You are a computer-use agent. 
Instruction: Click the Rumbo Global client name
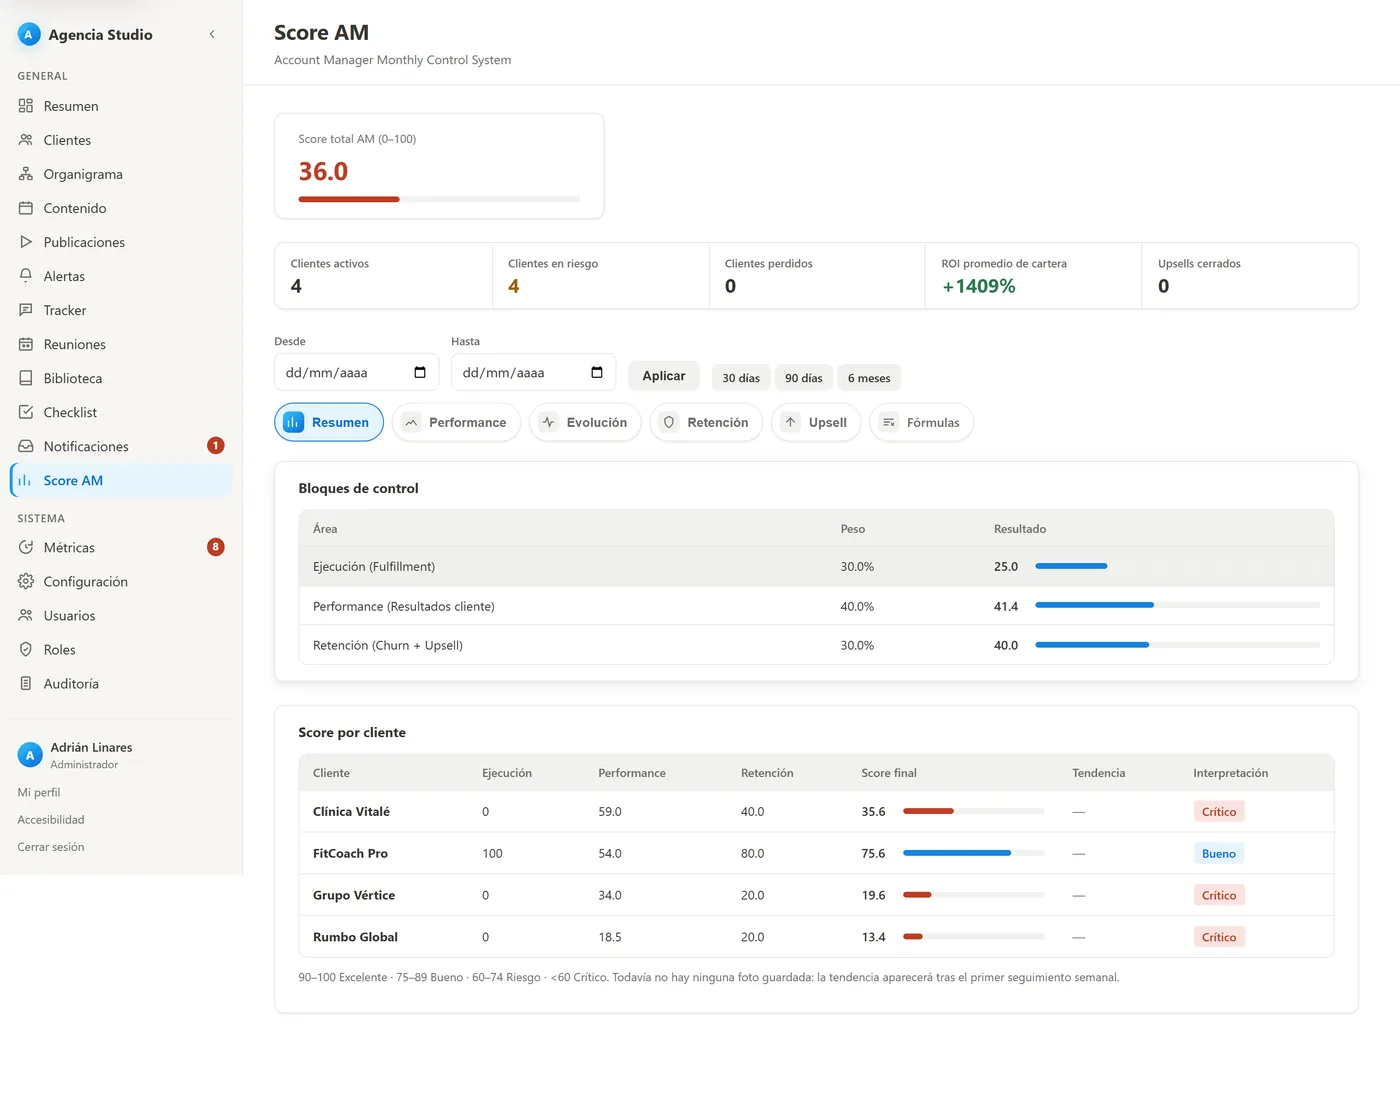(355, 937)
